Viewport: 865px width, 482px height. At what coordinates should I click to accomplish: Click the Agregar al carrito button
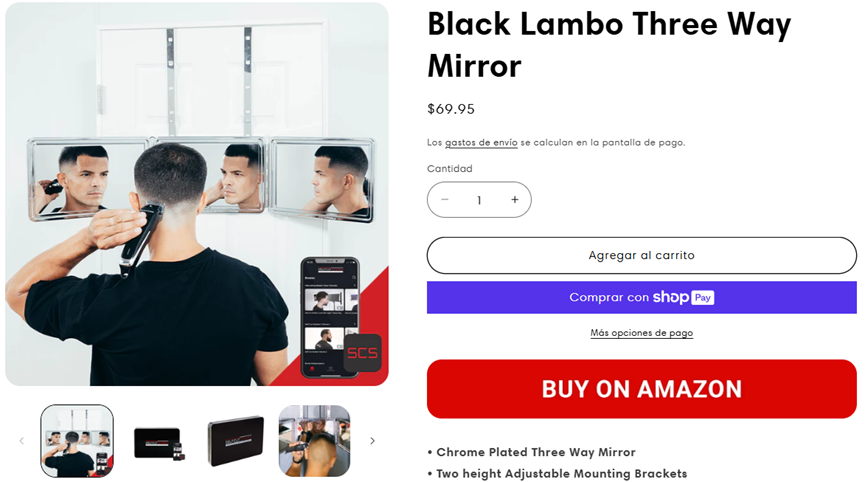(642, 255)
